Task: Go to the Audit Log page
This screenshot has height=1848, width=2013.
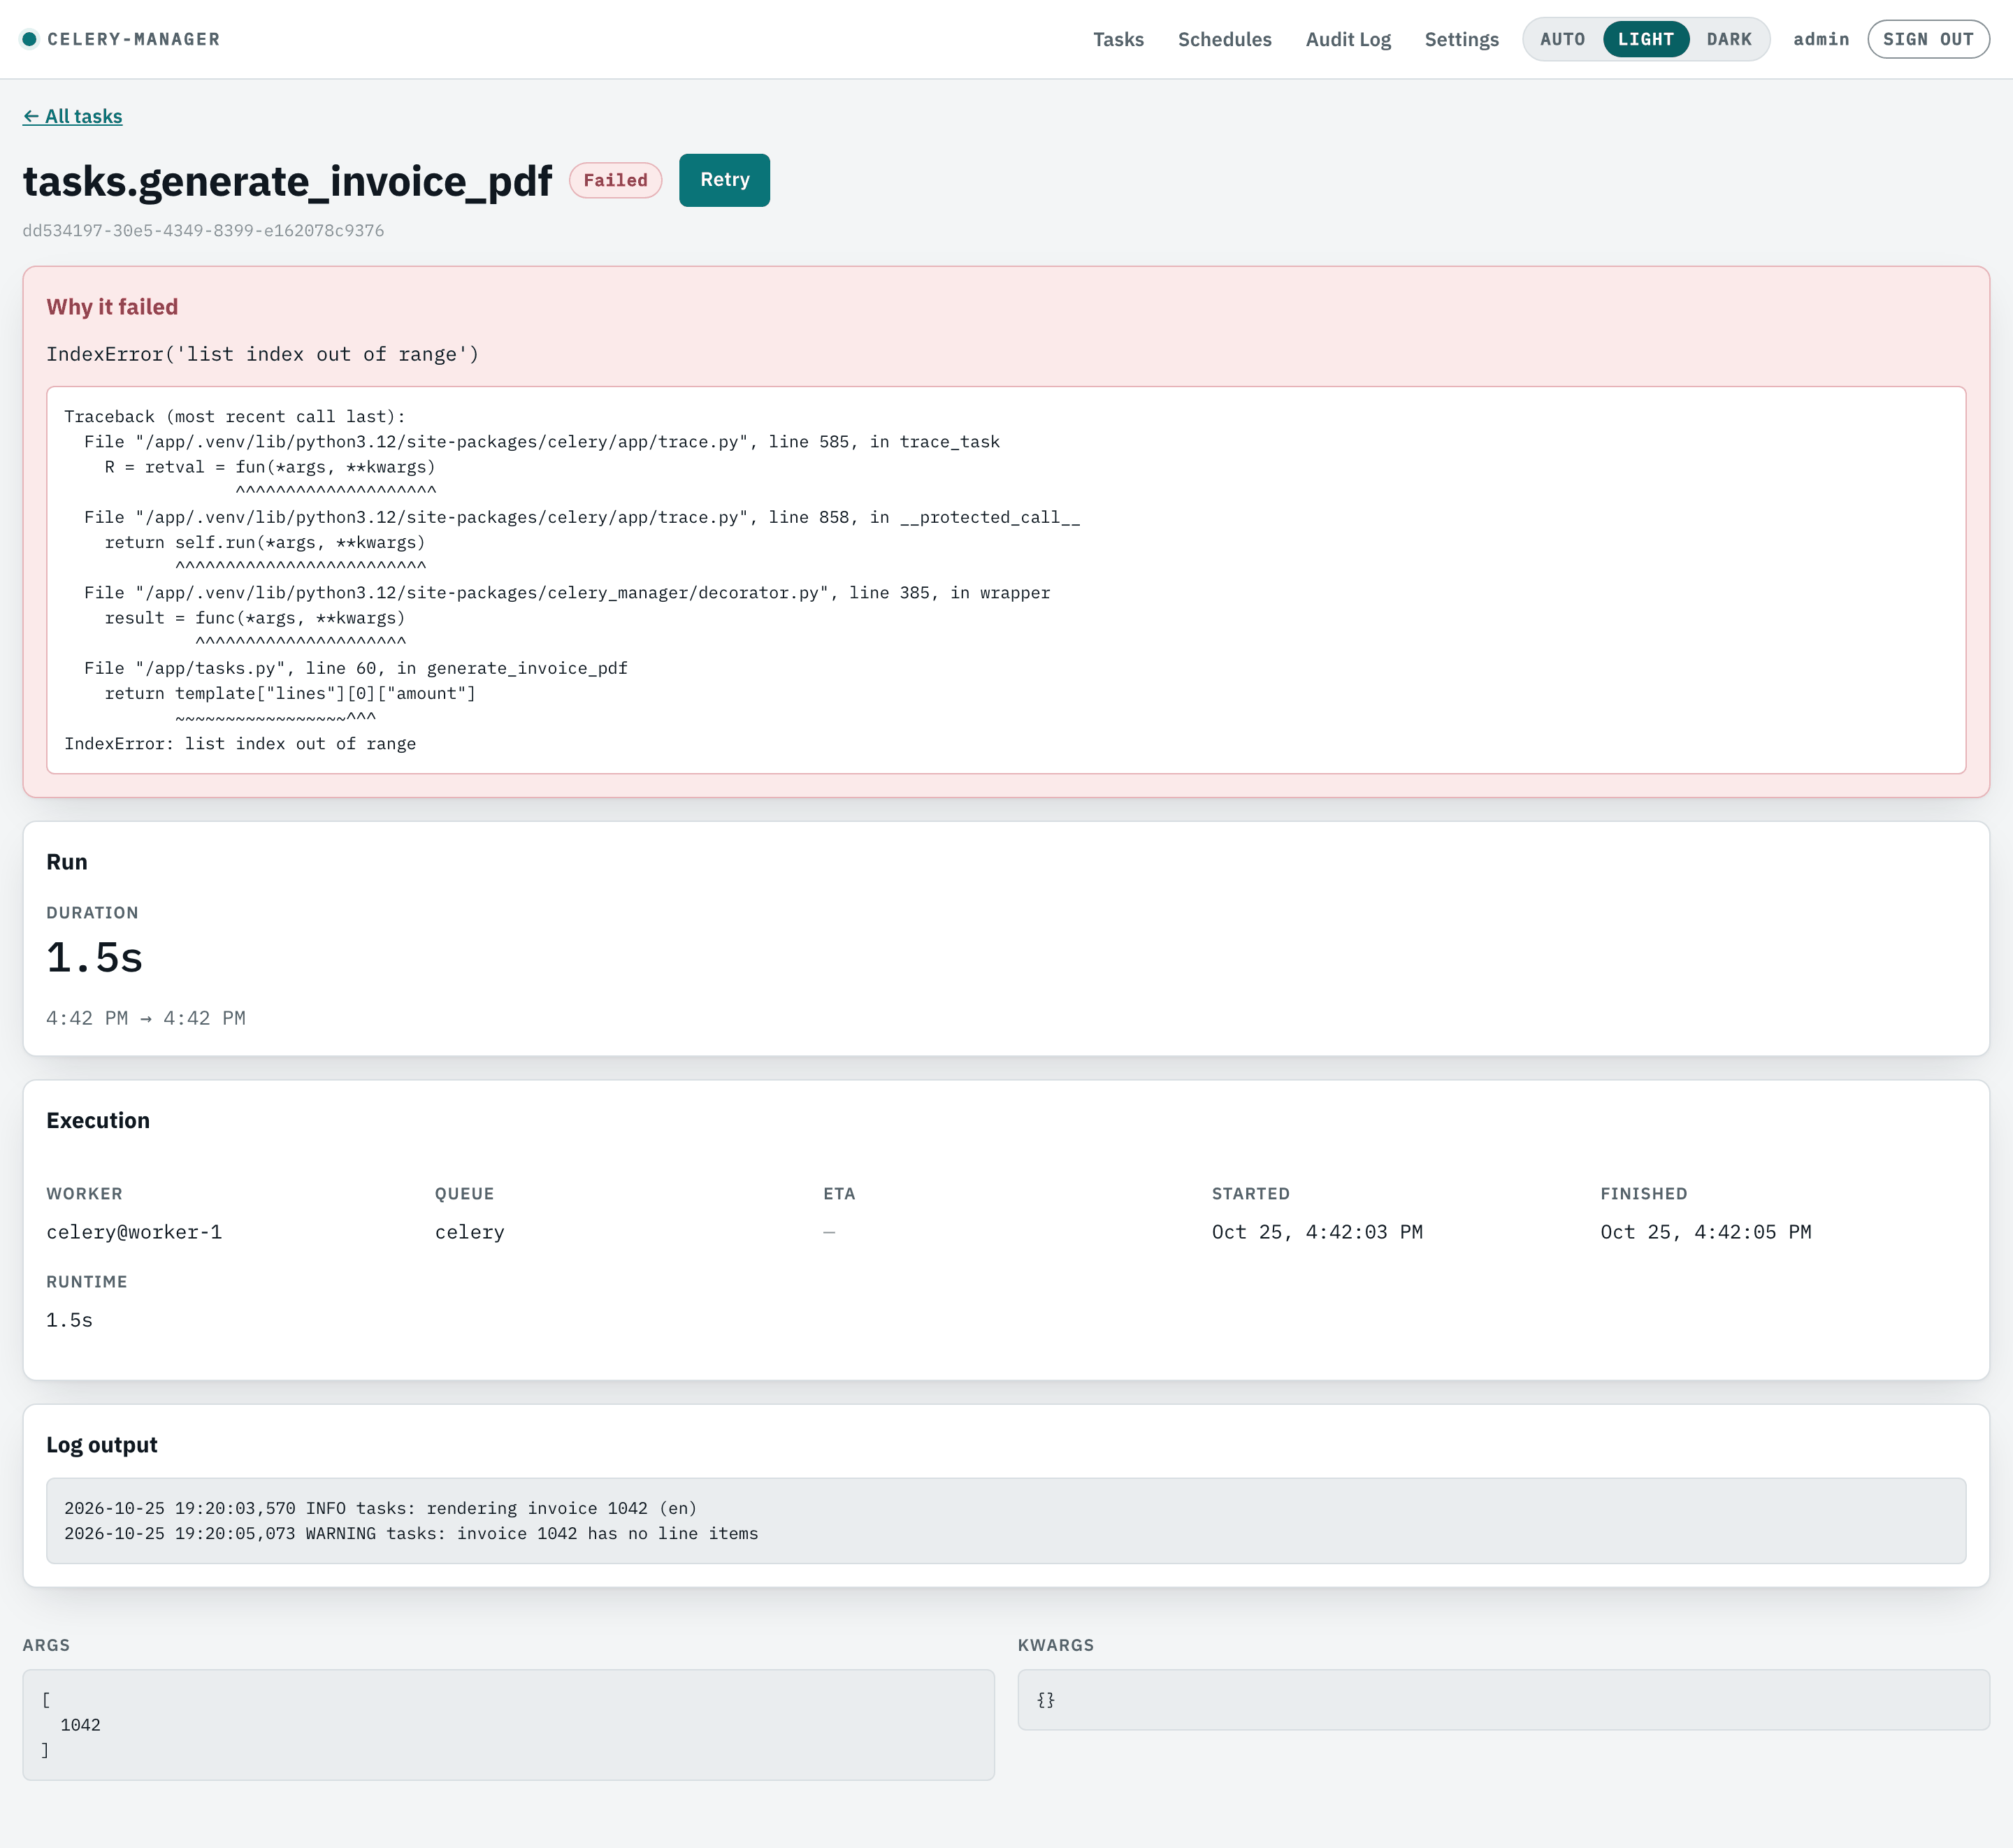Action: (1348, 39)
